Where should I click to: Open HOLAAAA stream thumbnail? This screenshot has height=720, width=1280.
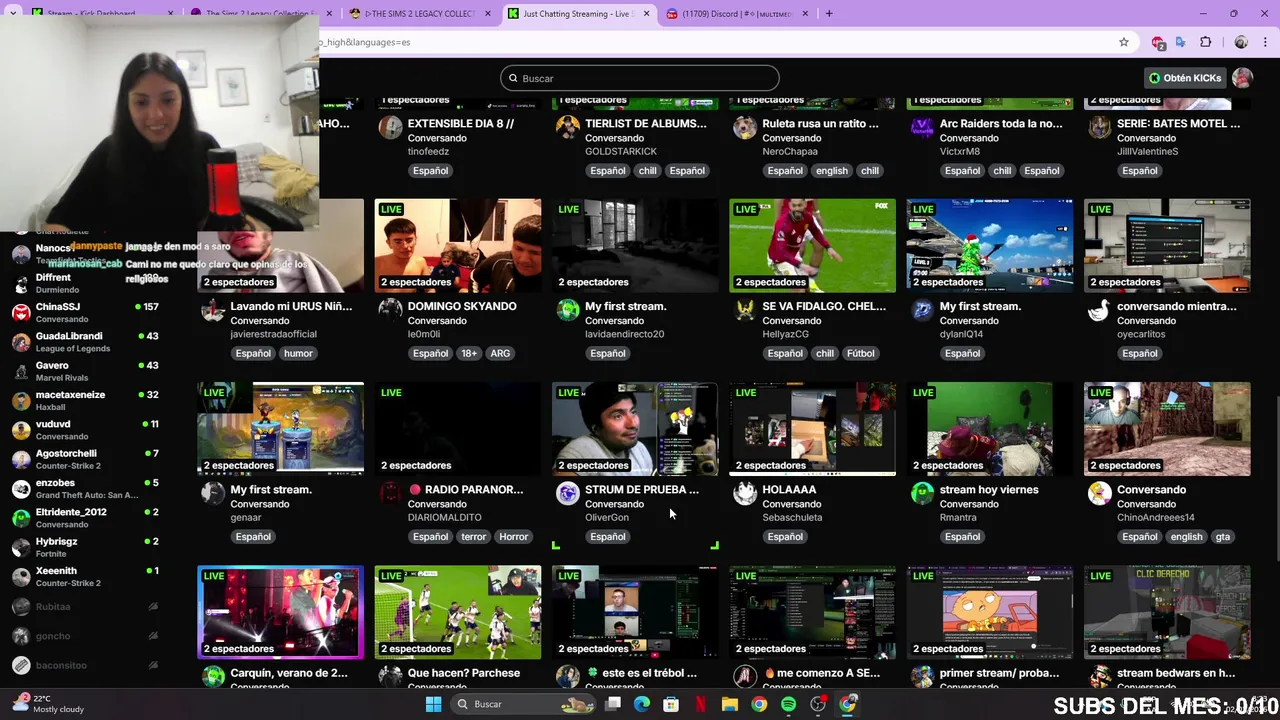[x=812, y=428]
